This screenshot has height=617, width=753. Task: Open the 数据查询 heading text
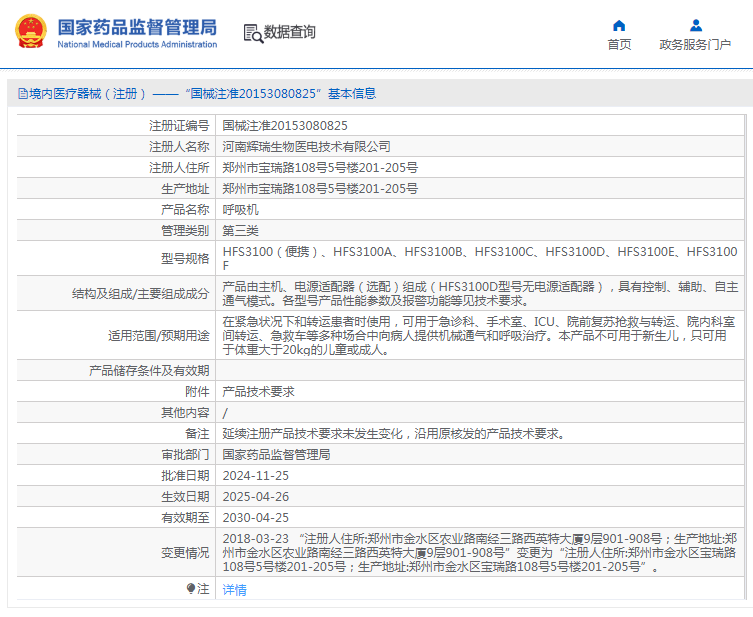tap(290, 32)
